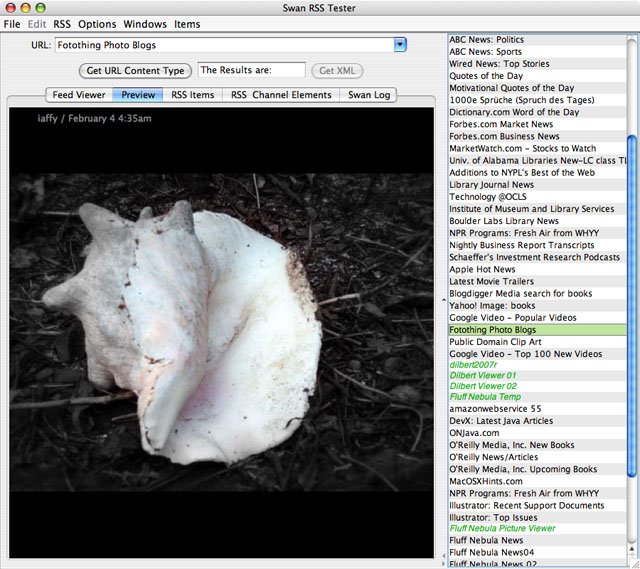Click the split pane divider collapse arrow
The width and height of the screenshot is (640, 569).
[x=442, y=299]
